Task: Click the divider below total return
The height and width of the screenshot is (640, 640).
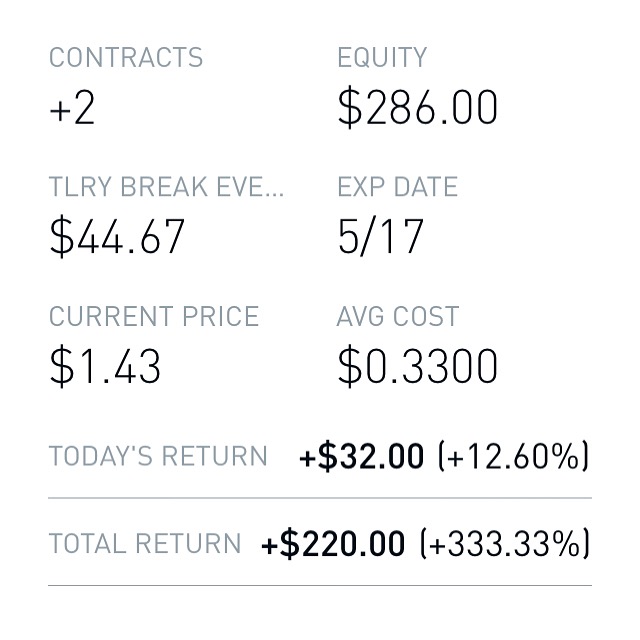Action: coord(320,585)
